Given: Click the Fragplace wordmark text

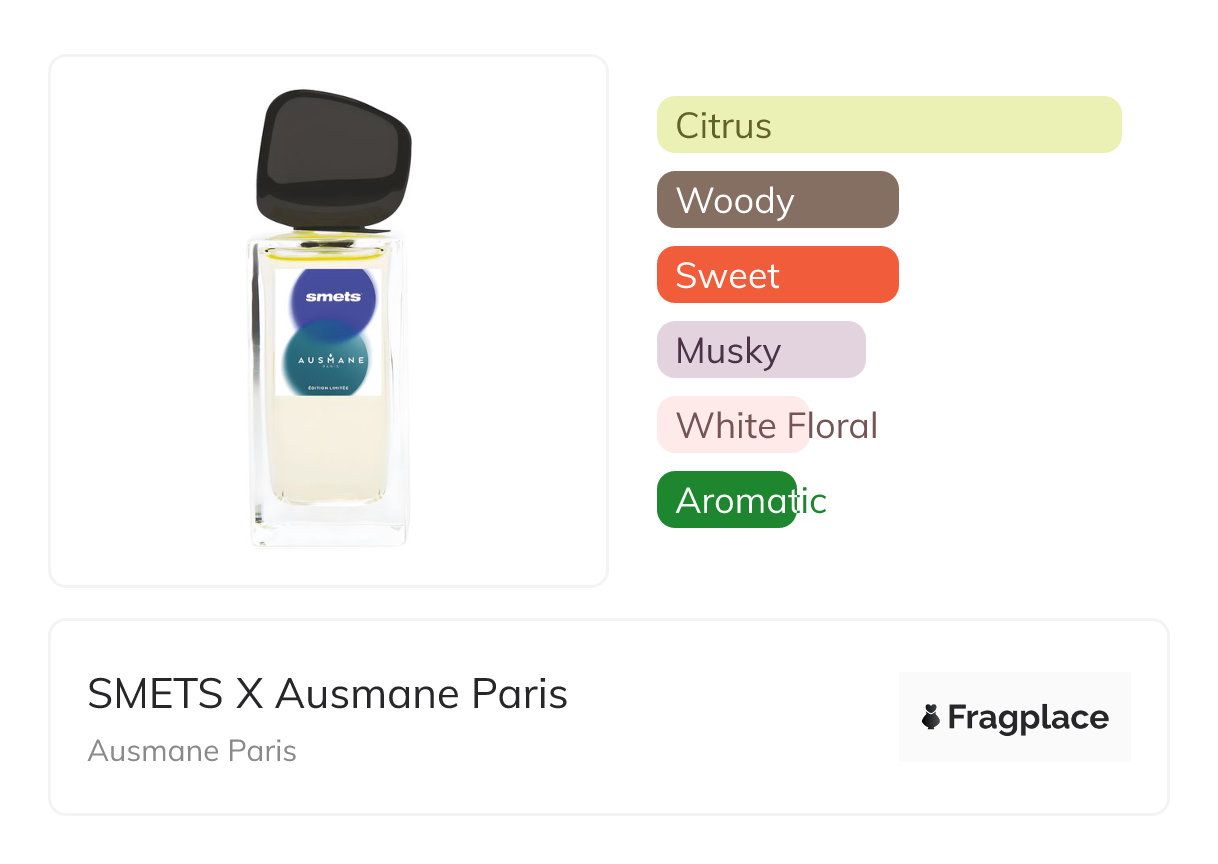Looking at the screenshot, I should coord(1028,717).
